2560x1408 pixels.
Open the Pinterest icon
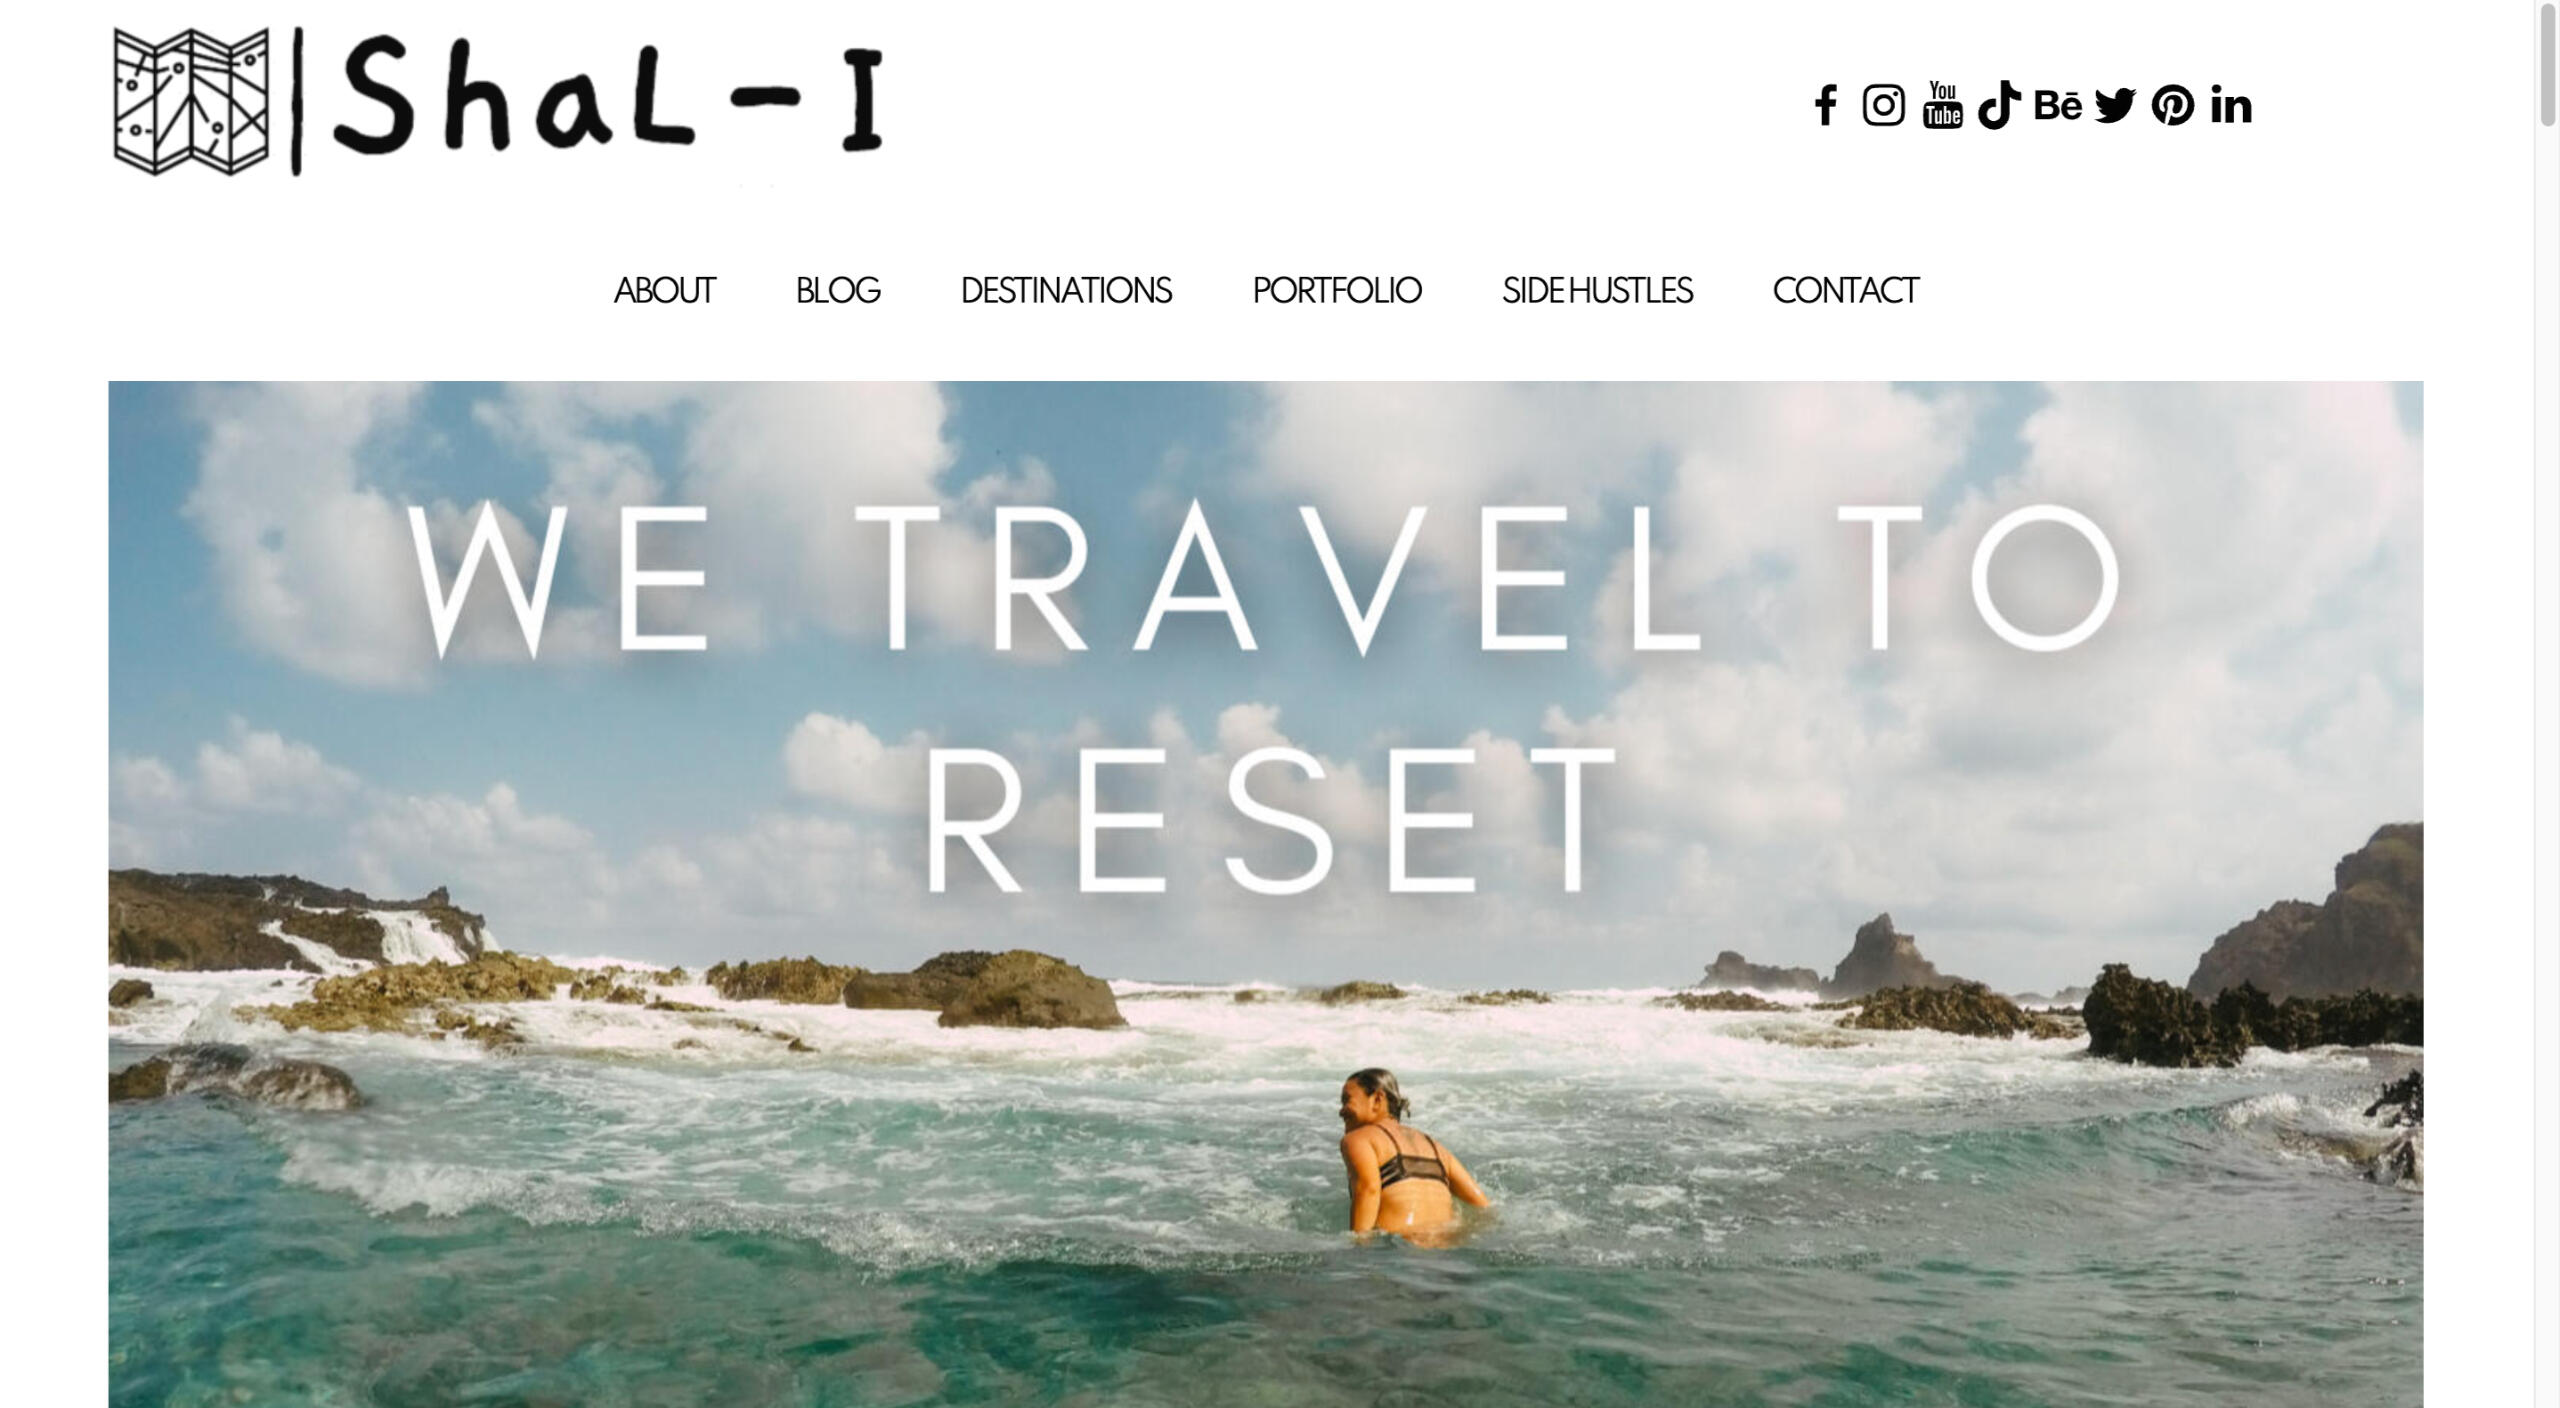point(2173,105)
